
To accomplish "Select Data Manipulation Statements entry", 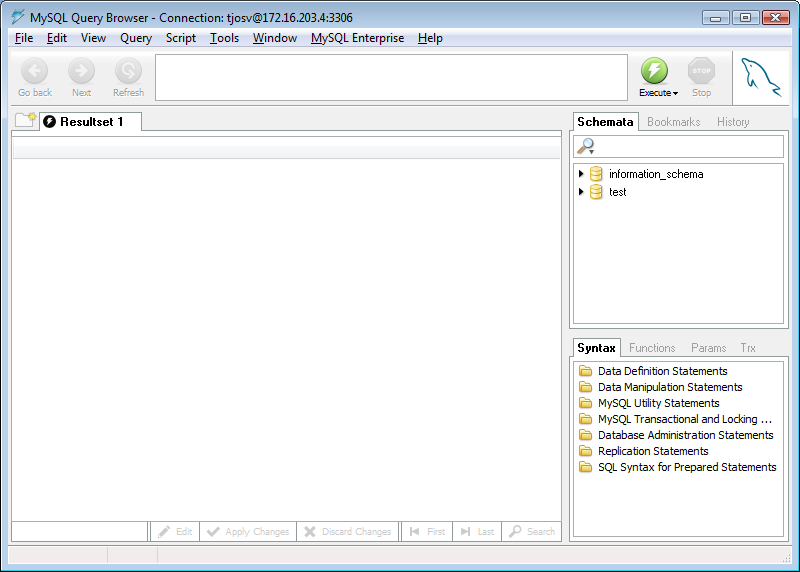I will point(670,387).
